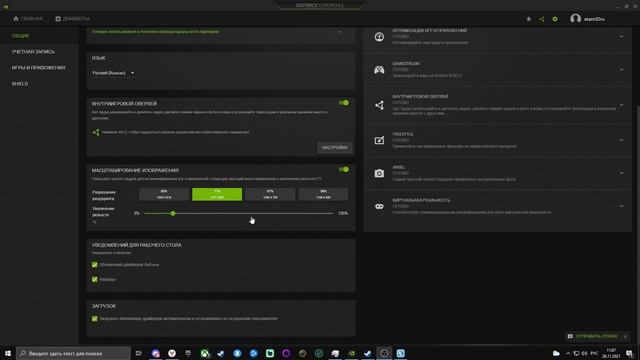
Task: Open the GeForce Experience taskbar icon
Action: point(351,353)
